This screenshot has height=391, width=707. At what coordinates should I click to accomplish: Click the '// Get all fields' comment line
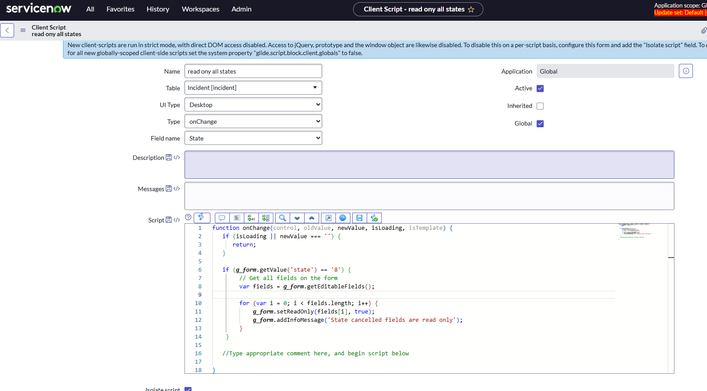coord(288,278)
